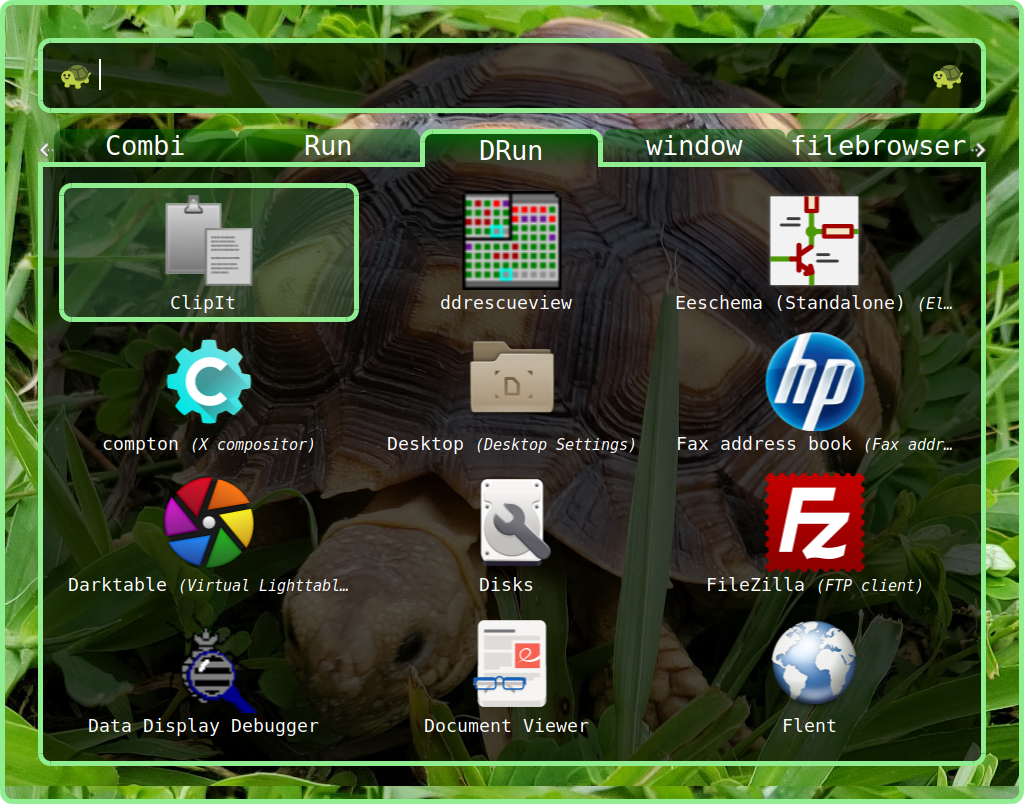Image resolution: width=1024 pixels, height=804 pixels.
Task: Open the Darktable color wheel icon
Action: [x=208, y=522]
